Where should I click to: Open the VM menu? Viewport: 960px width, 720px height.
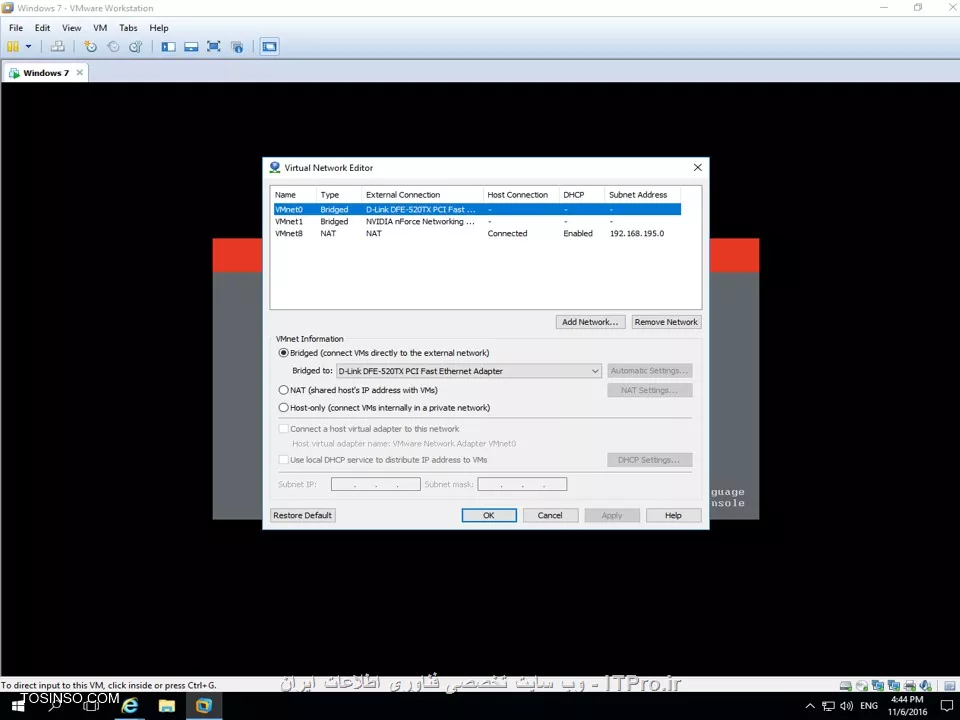[100, 28]
